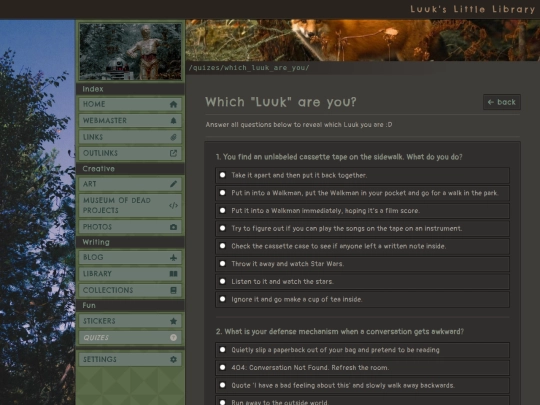This screenshot has height=405, width=540.
Task: Select 'Listen to it and watch the stars'
Action: [x=362, y=282]
